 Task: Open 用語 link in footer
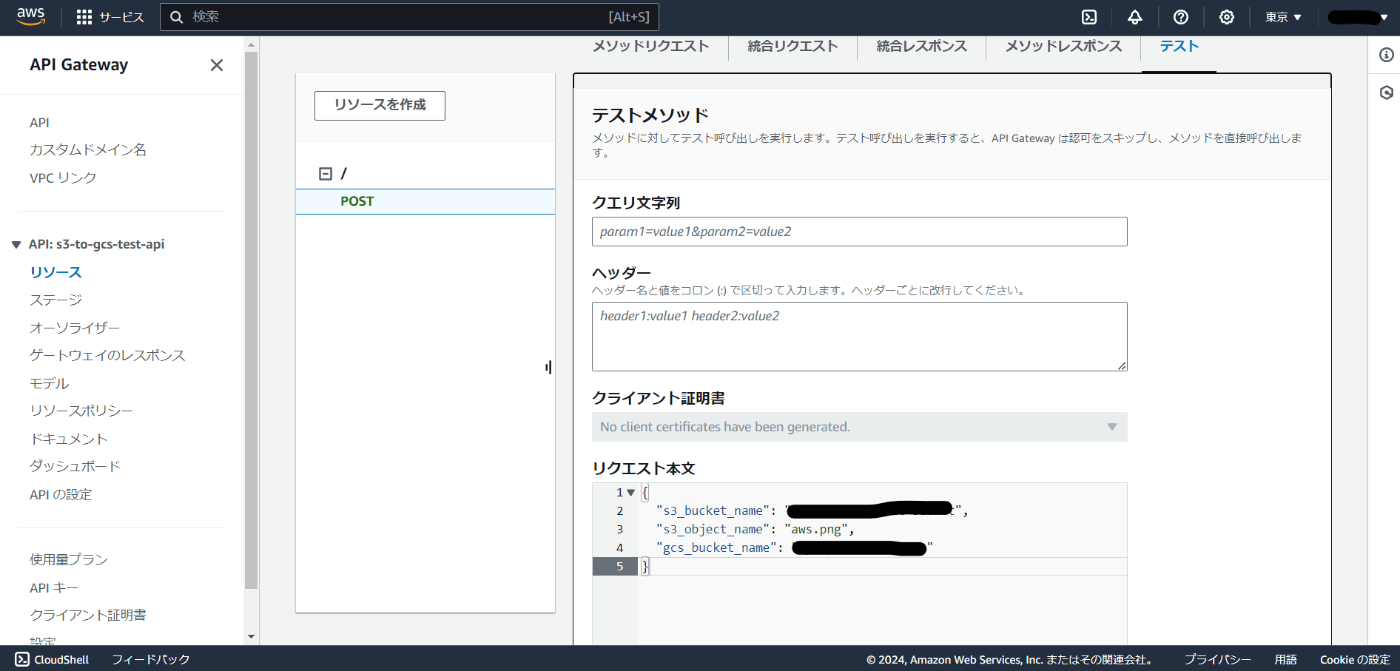pos(1285,660)
